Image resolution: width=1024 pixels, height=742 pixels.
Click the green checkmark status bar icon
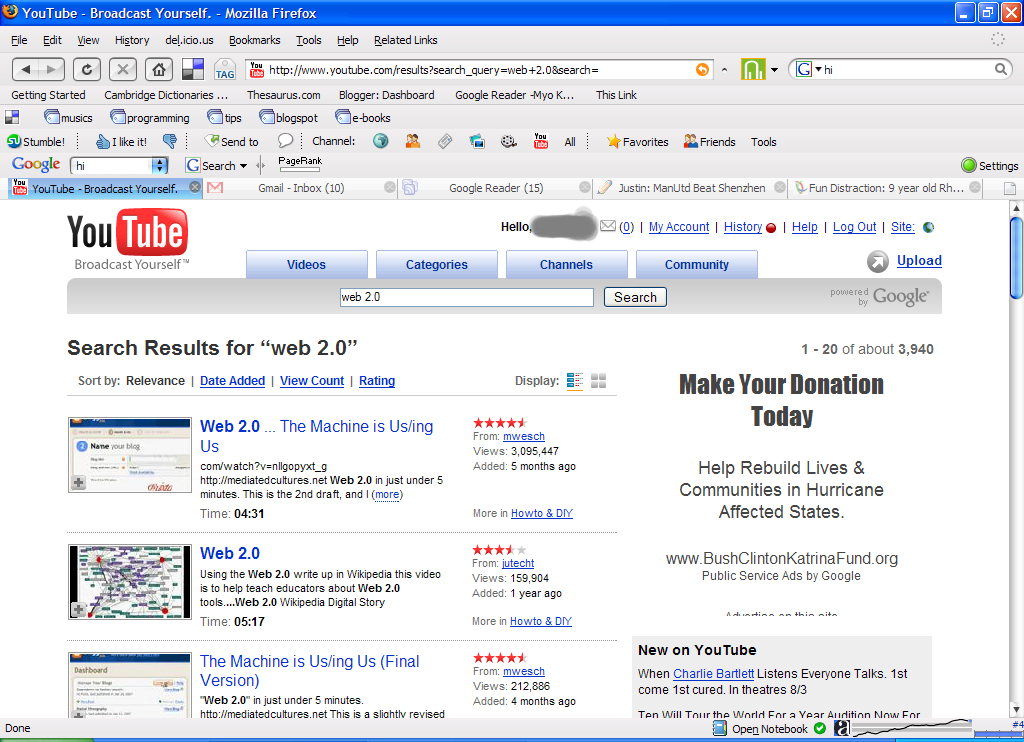[820, 728]
